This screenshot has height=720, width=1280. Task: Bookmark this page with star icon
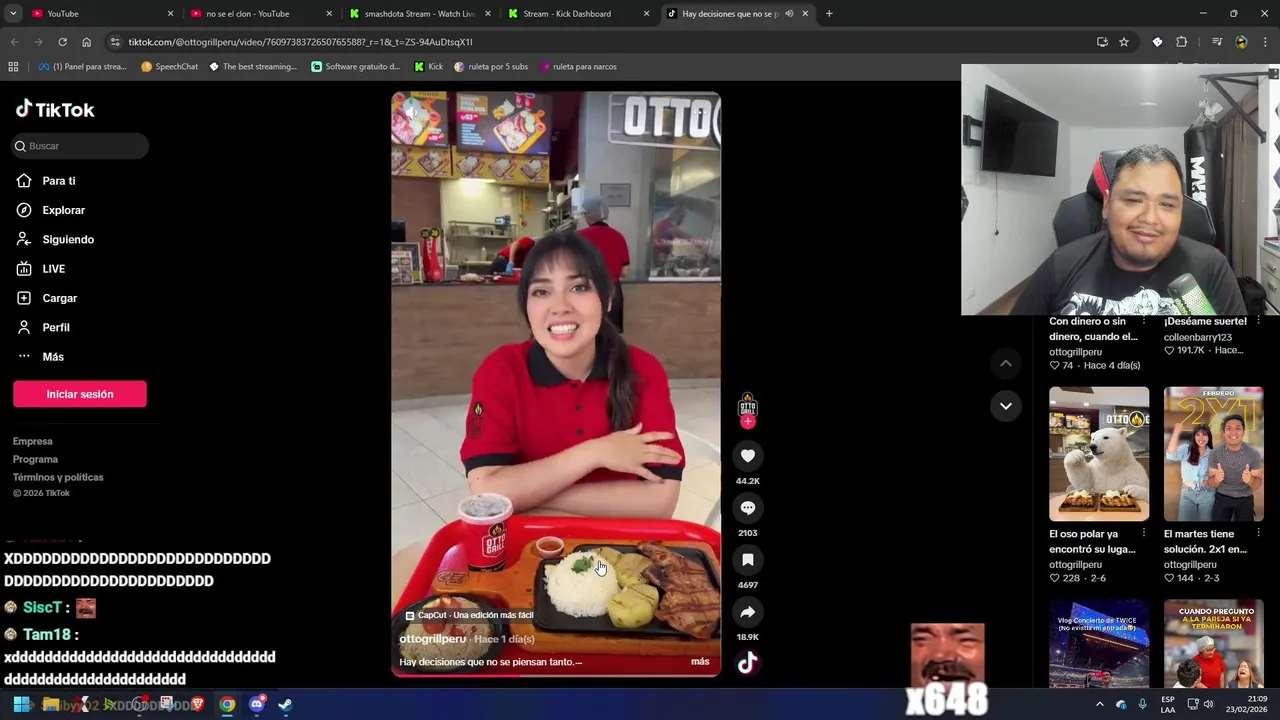pyautogui.click(x=1124, y=42)
